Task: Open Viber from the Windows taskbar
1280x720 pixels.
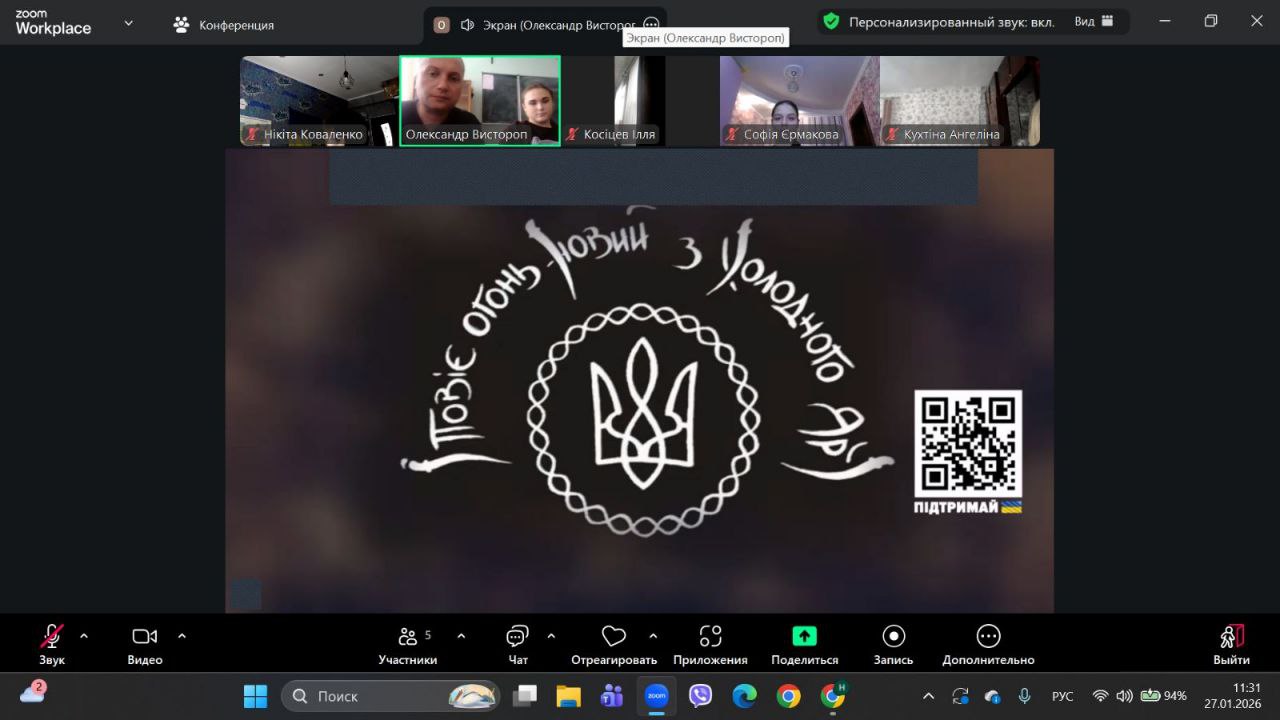Action: pos(701,696)
